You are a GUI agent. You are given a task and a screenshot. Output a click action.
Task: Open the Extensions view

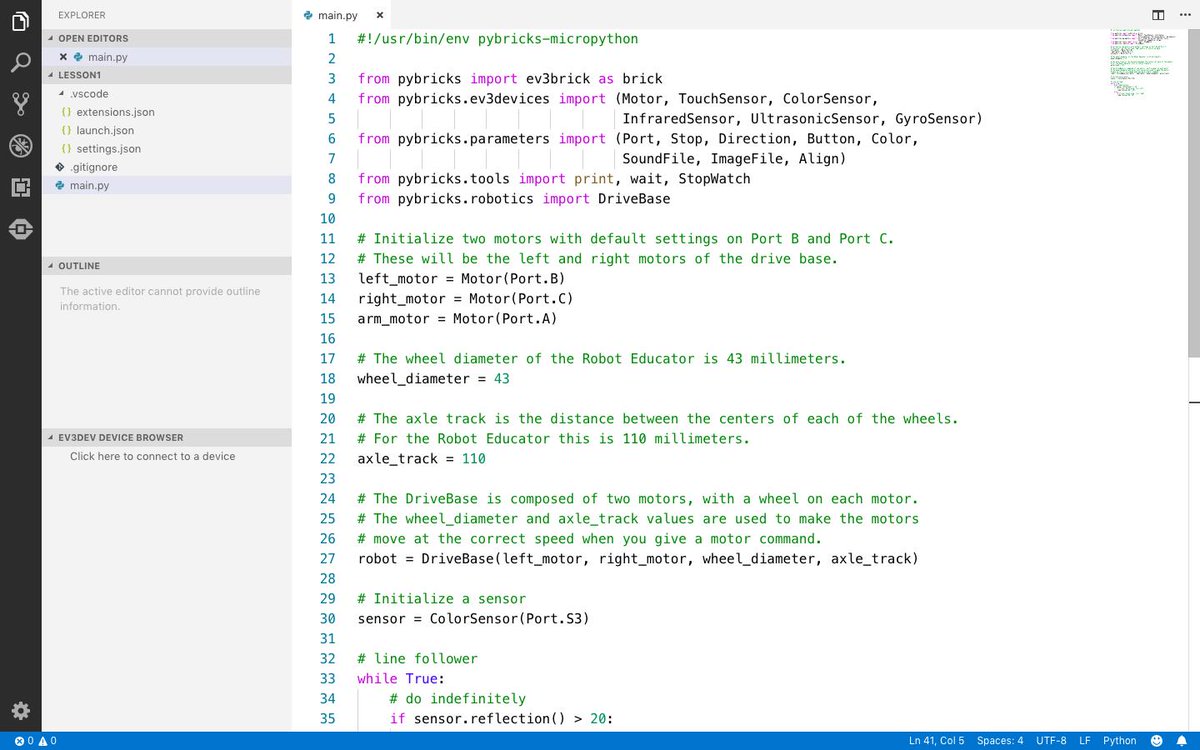coord(20,187)
